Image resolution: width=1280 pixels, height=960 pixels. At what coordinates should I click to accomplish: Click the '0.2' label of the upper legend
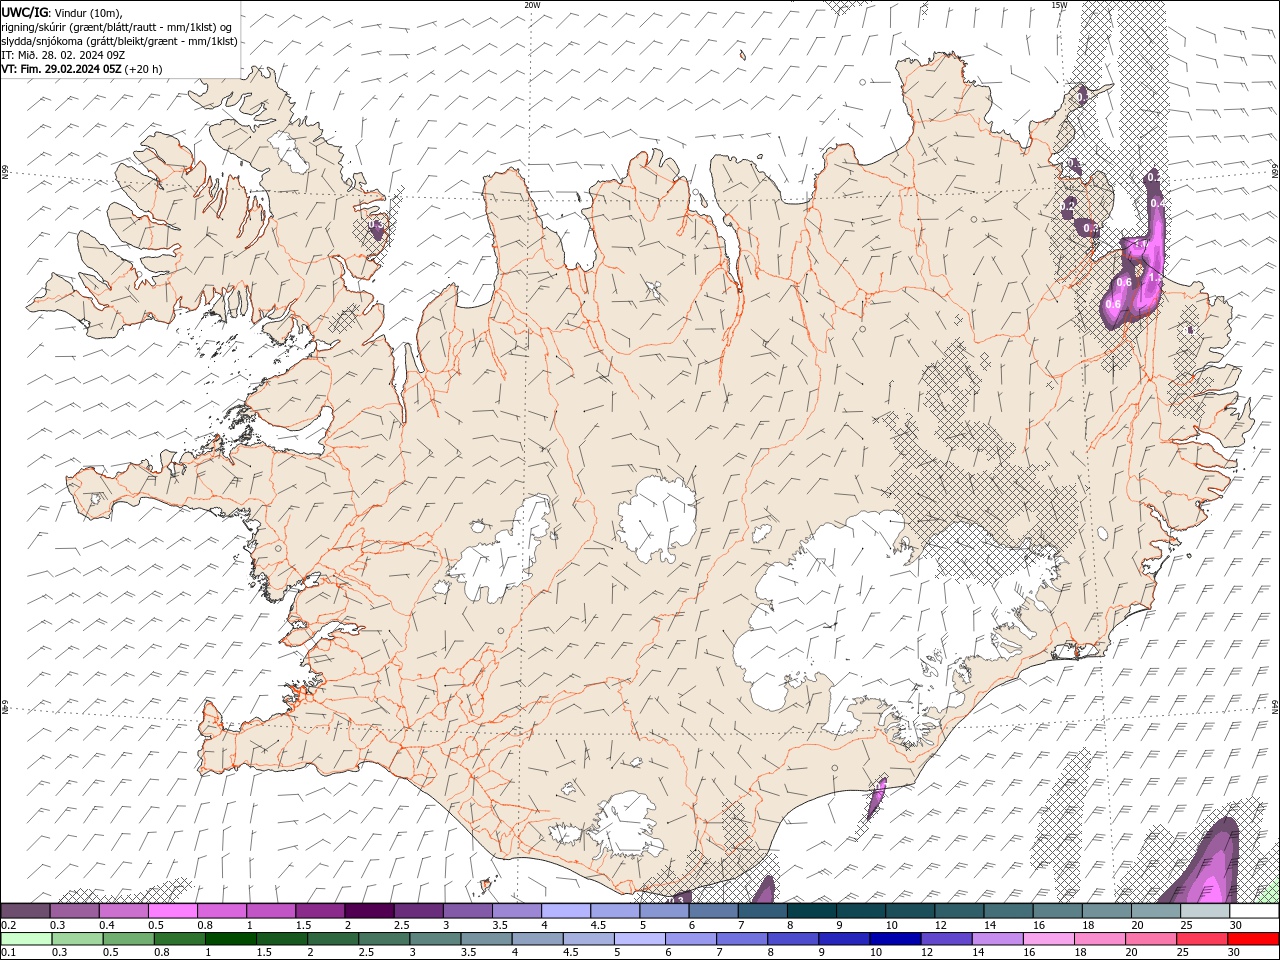tap(8, 926)
